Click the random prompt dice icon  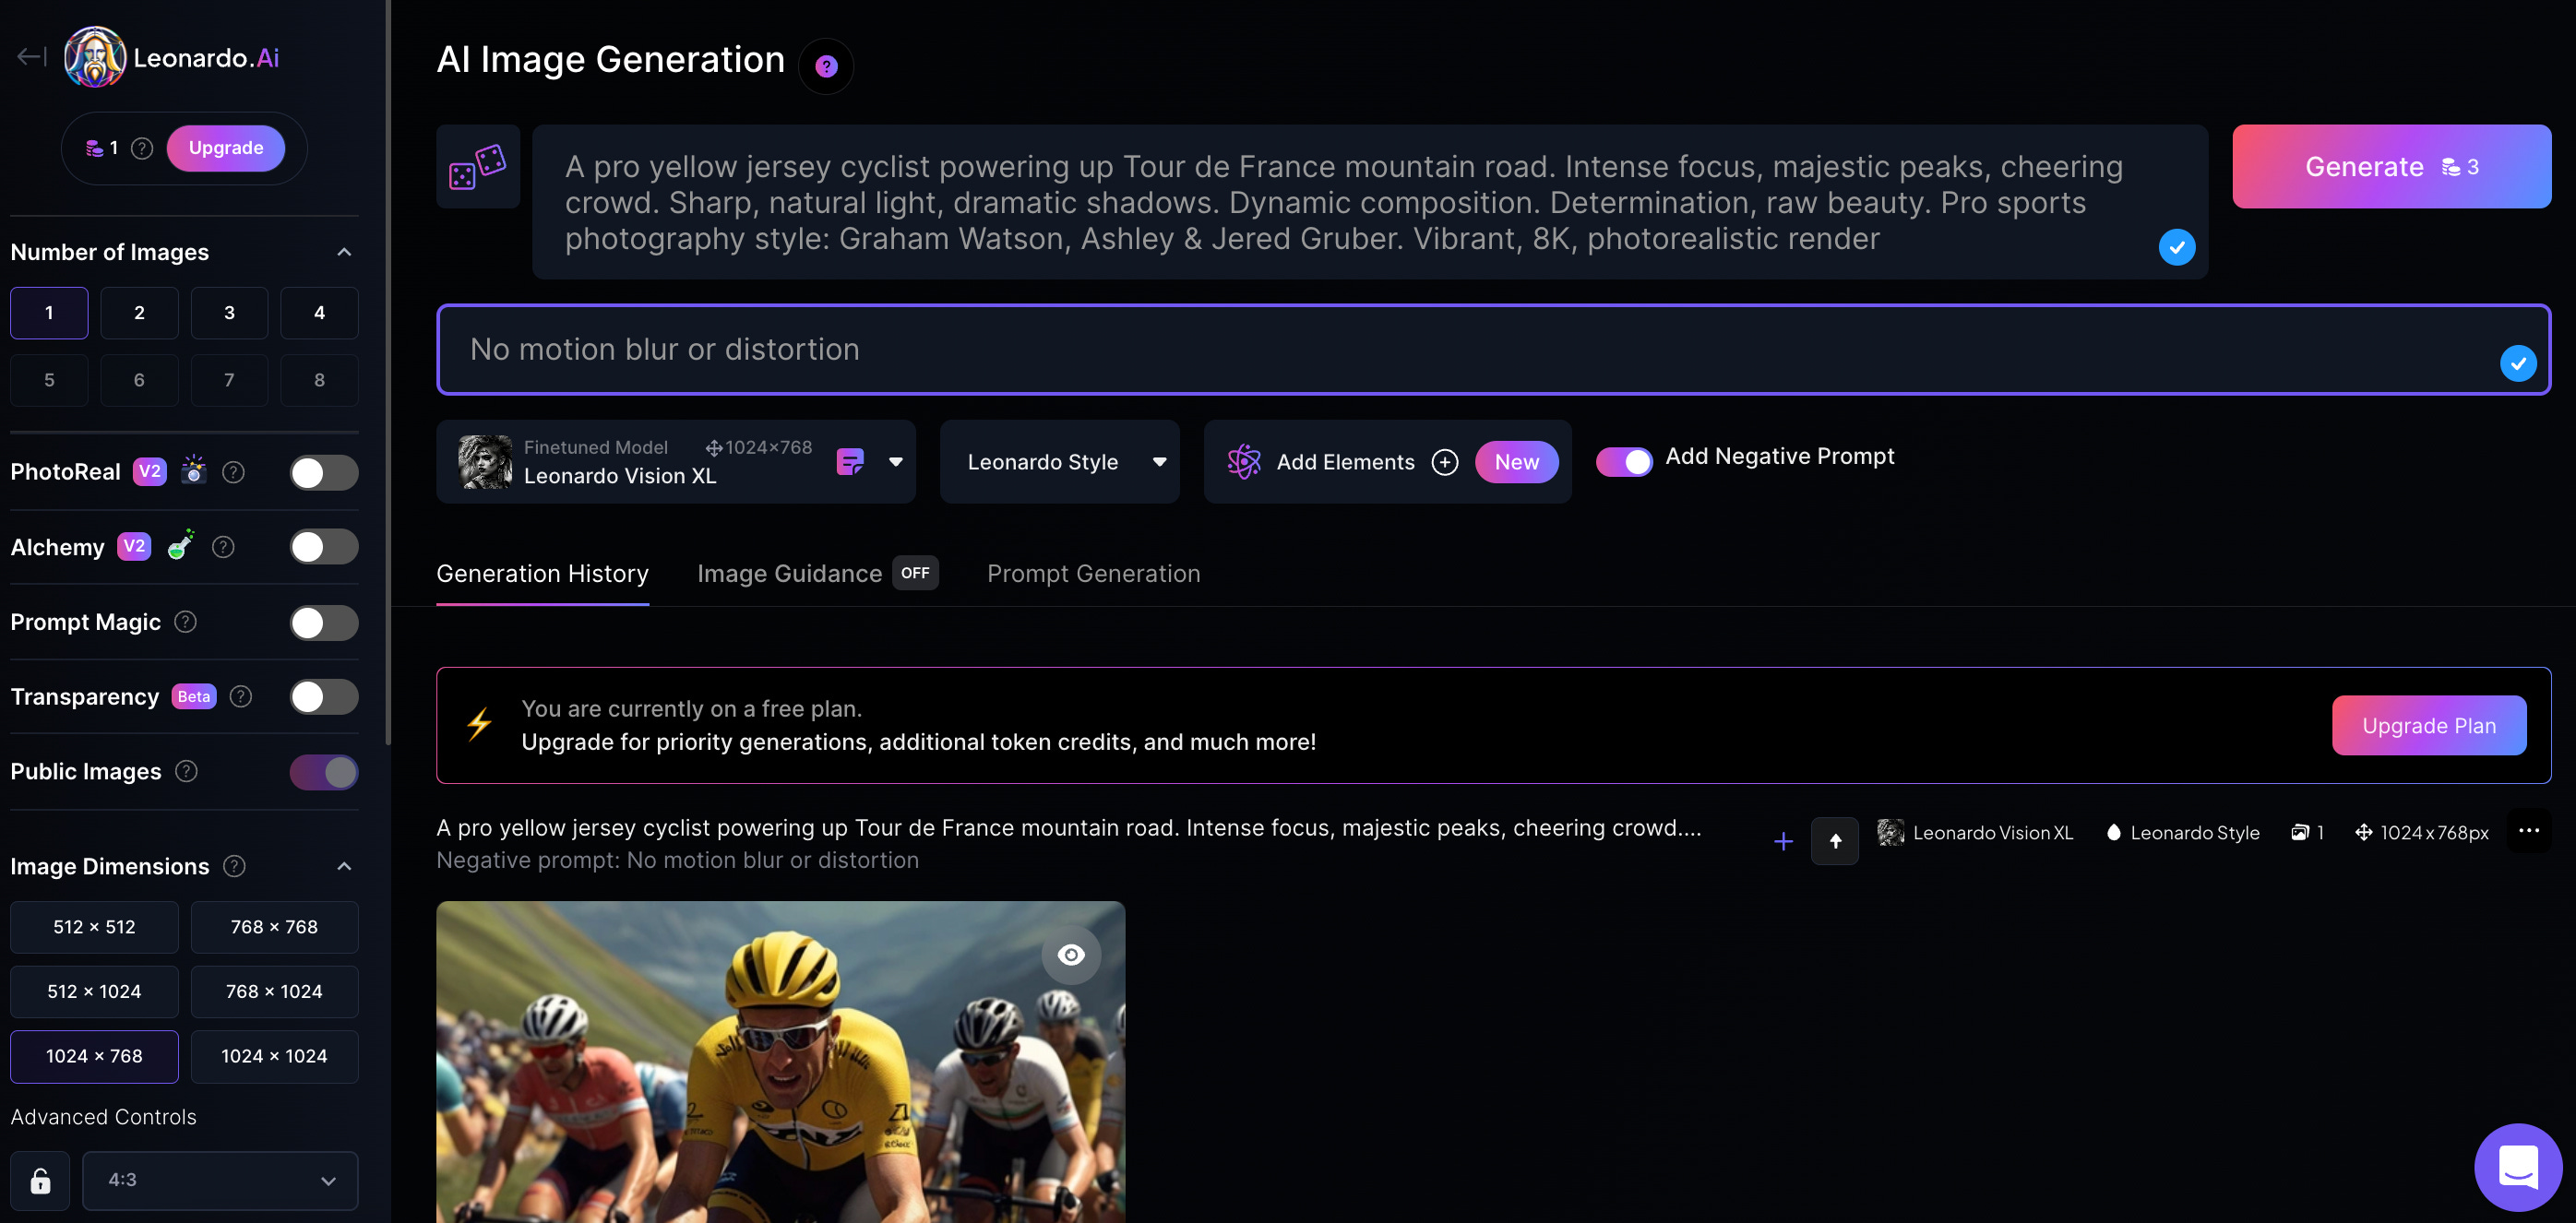[x=478, y=166]
